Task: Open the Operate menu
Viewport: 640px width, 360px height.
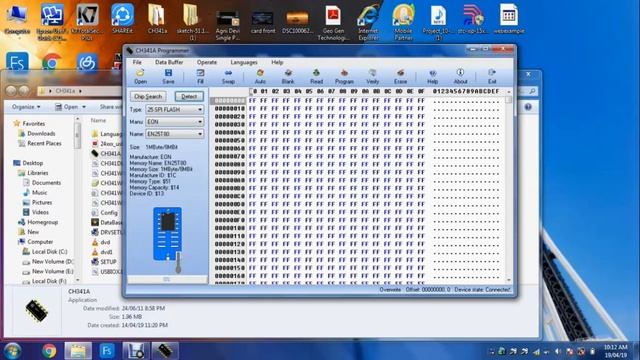Action: coord(207,62)
